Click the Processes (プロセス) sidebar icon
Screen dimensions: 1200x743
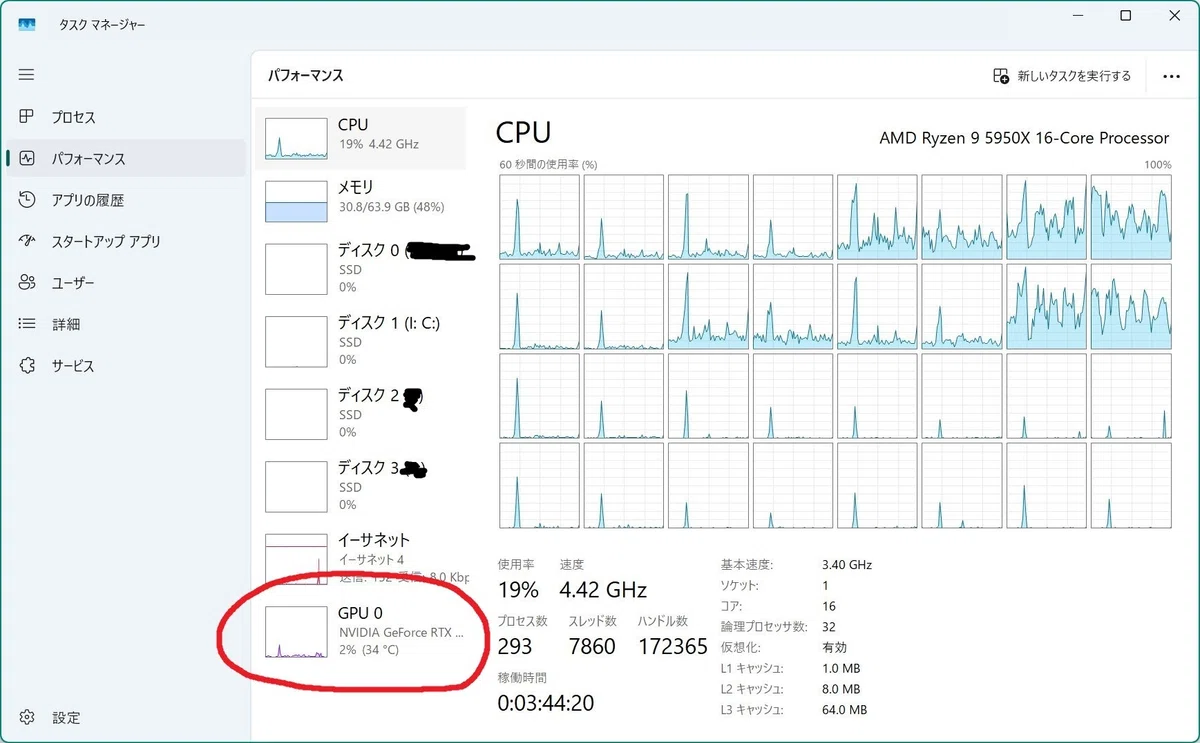pos(27,117)
